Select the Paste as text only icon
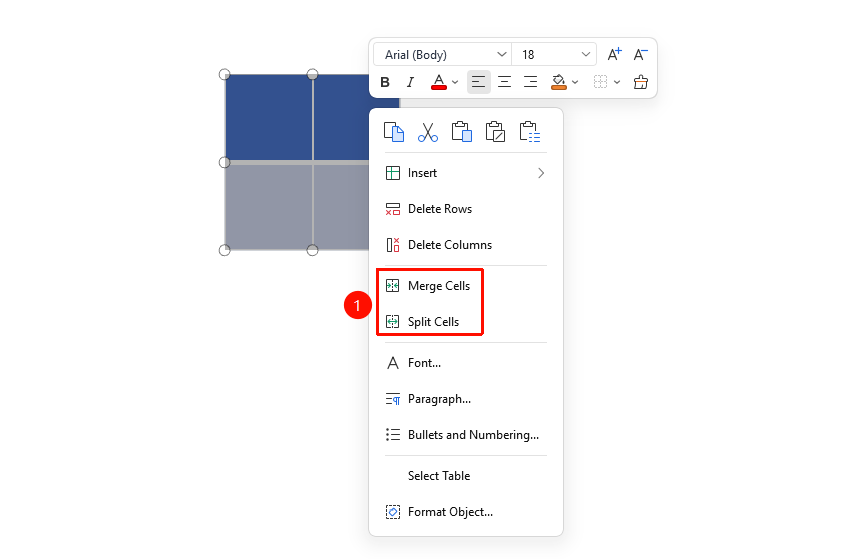 (530, 133)
